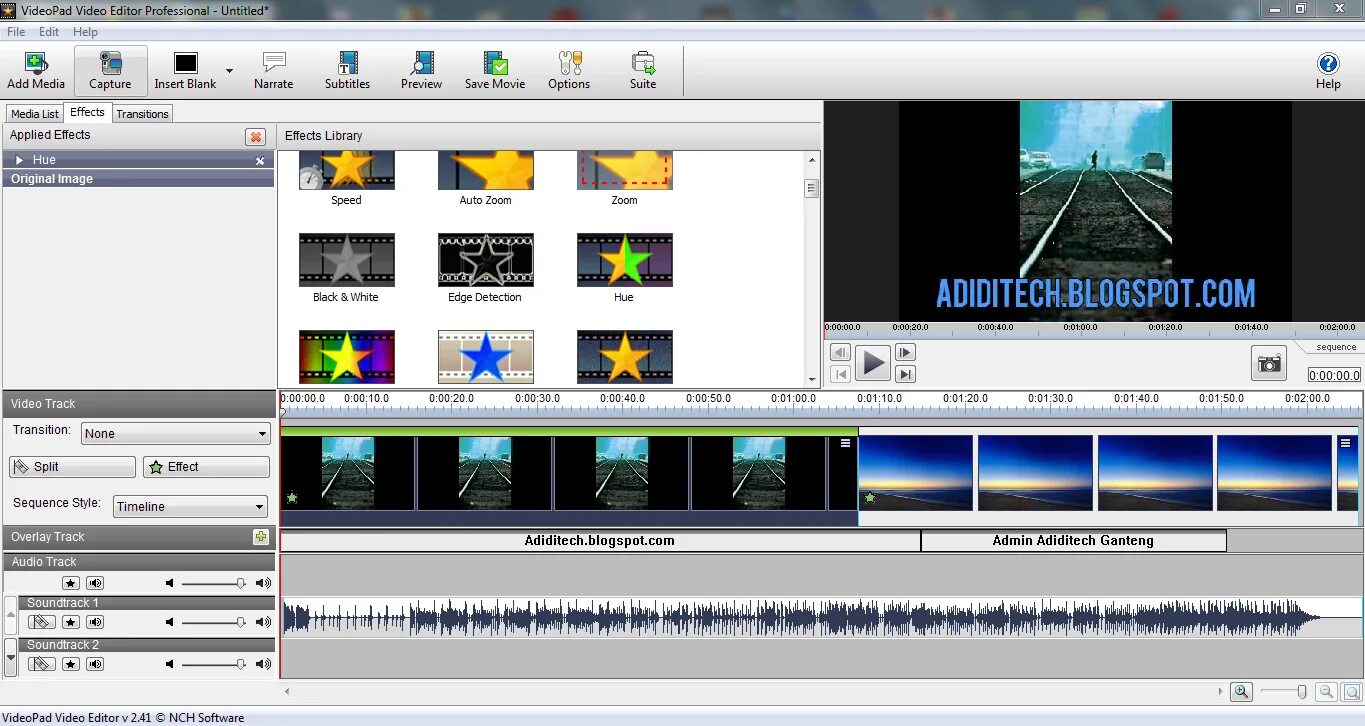Delete applied effects with the red X
The height and width of the screenshot is (726, 1365).
(x=256, y=137)
